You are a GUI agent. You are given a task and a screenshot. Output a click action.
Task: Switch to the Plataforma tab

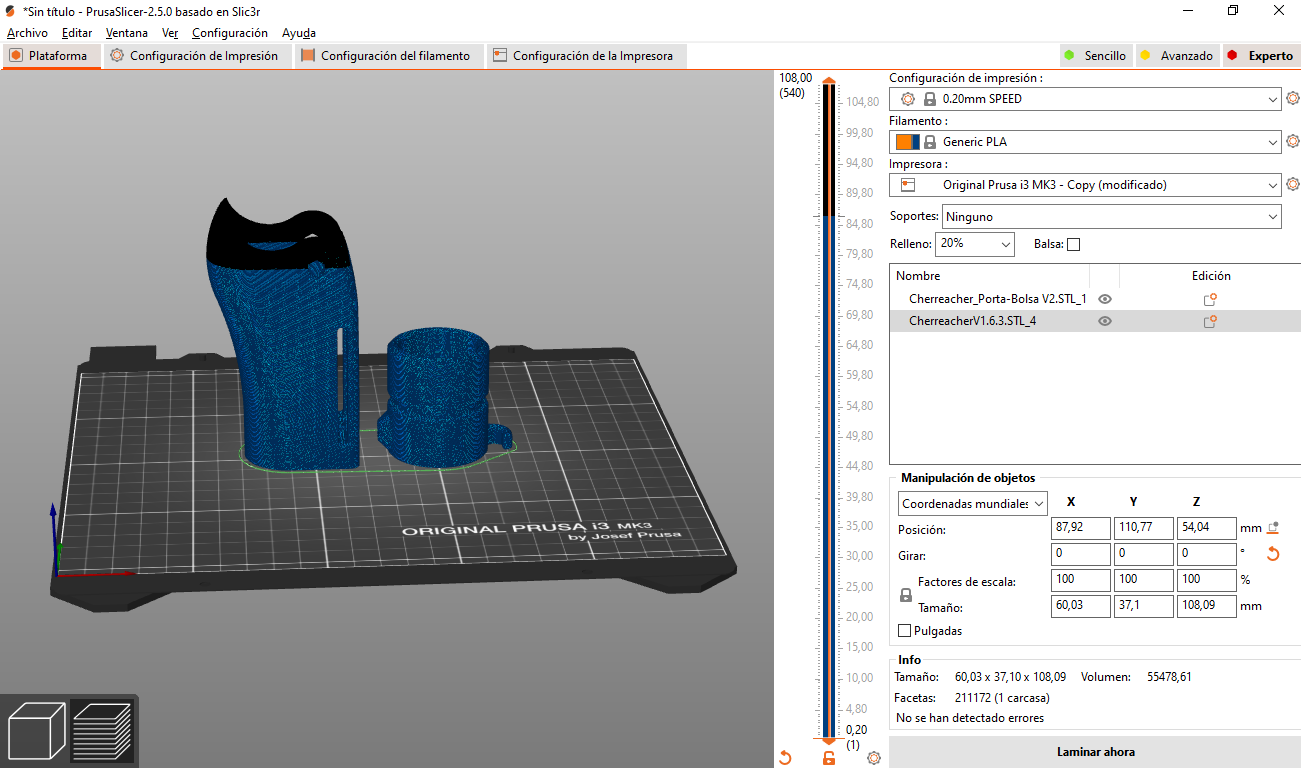tap(51, 56)
